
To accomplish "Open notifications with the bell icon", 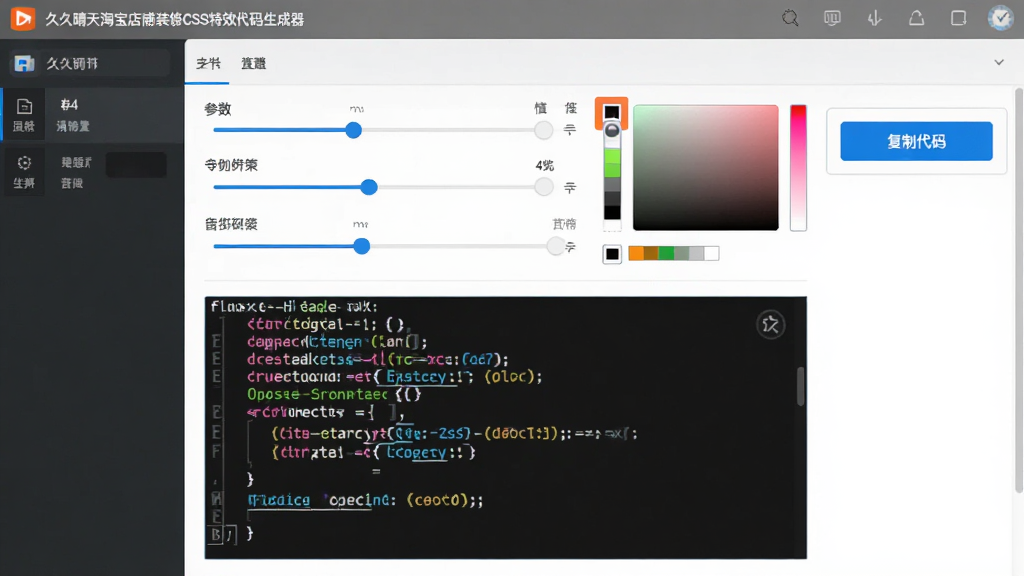I will pyautogui.click(x=916, y=18).
